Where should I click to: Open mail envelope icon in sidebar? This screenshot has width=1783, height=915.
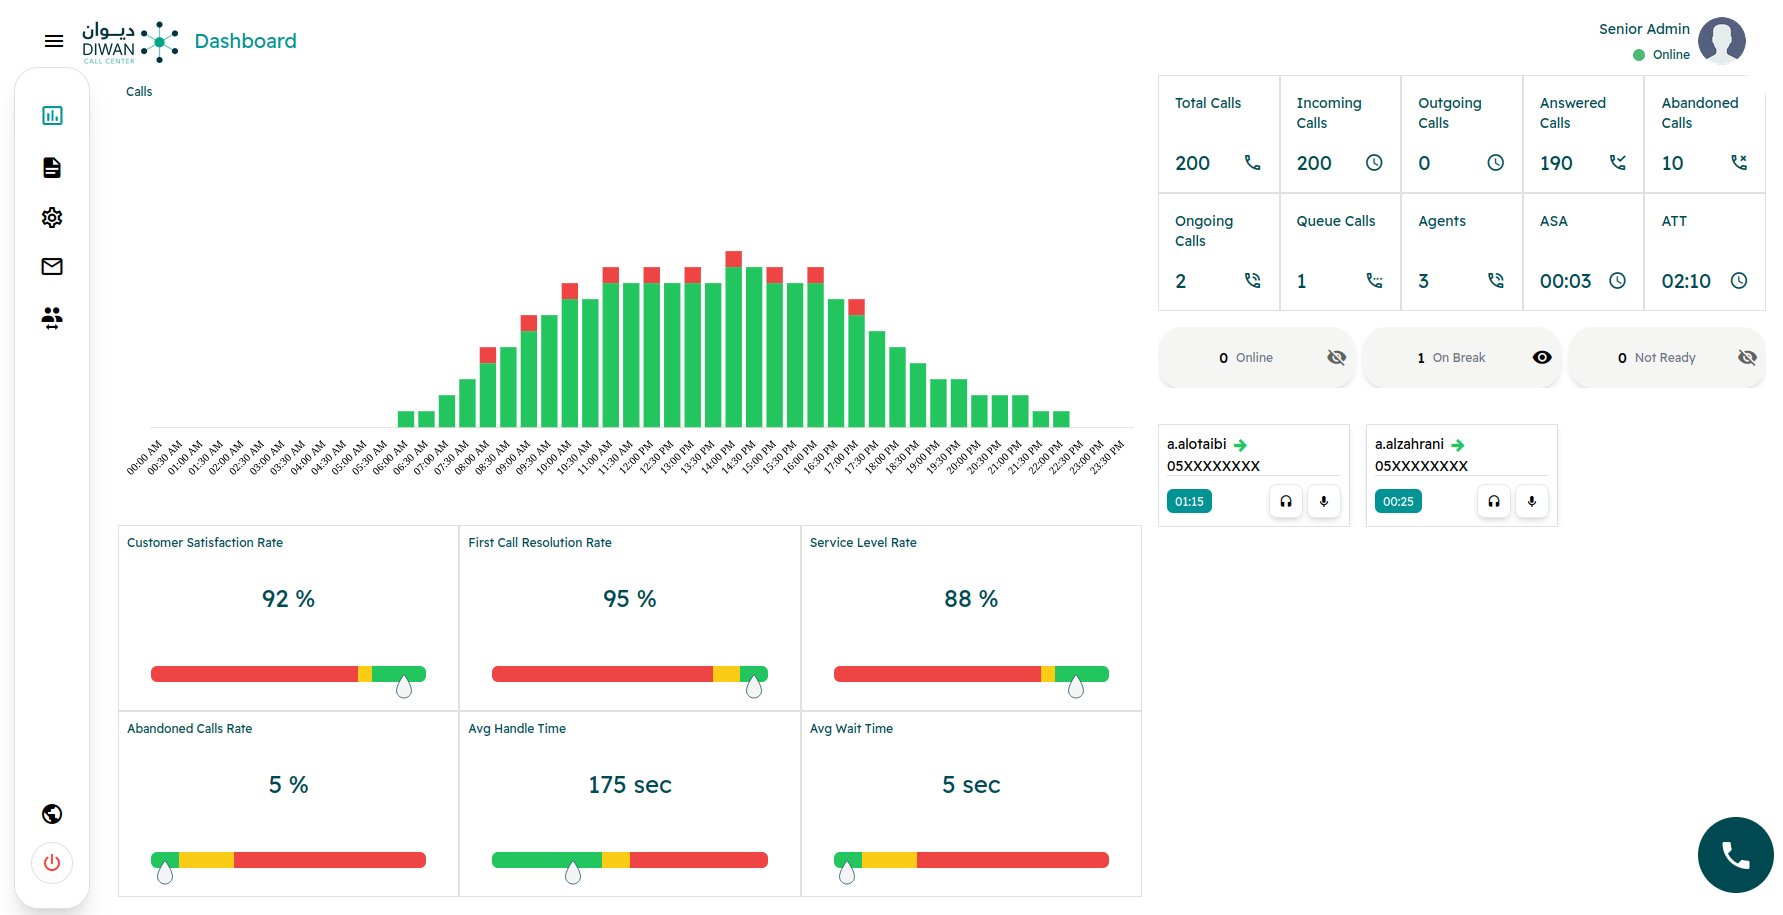tap(52, 266)
